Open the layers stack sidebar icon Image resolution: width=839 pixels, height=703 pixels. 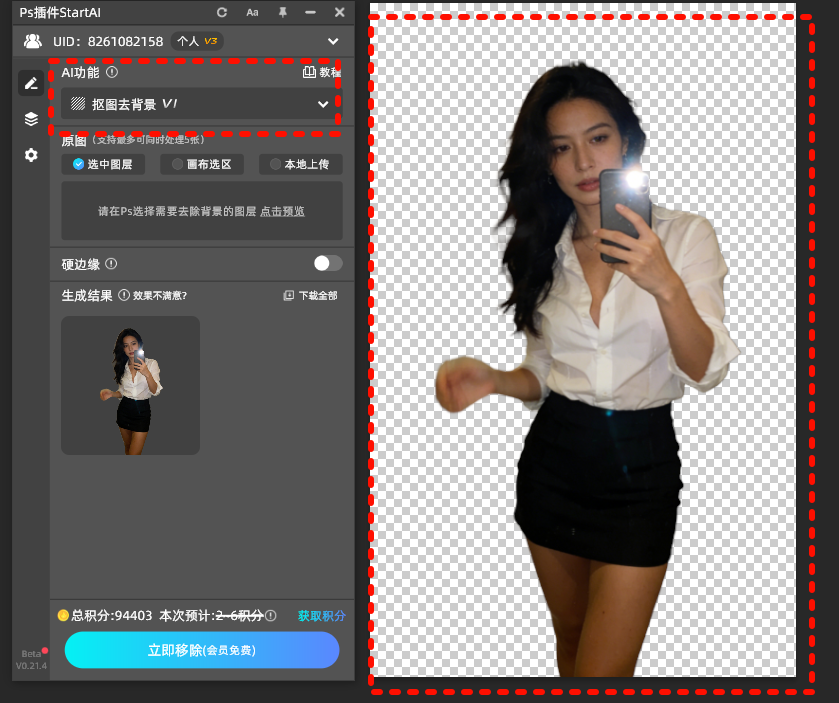coord(31,119)
